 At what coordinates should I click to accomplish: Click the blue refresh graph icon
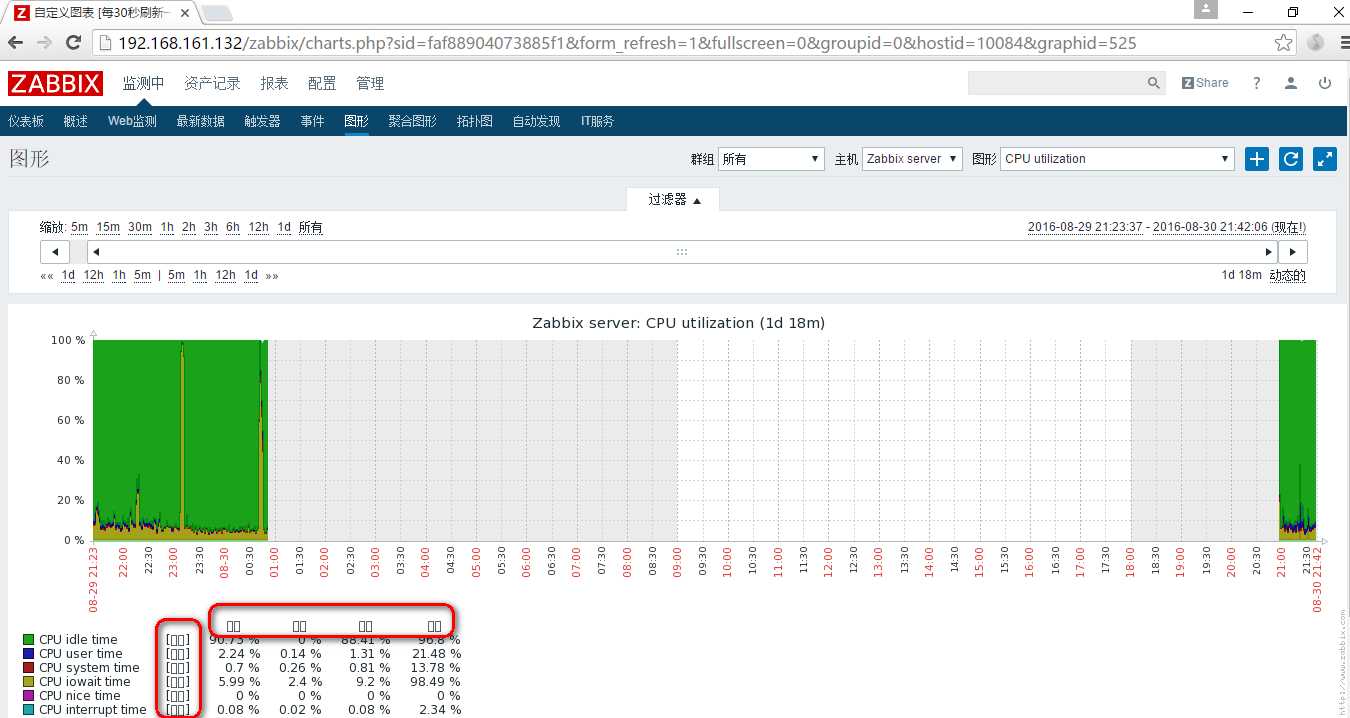point(1291,158)
